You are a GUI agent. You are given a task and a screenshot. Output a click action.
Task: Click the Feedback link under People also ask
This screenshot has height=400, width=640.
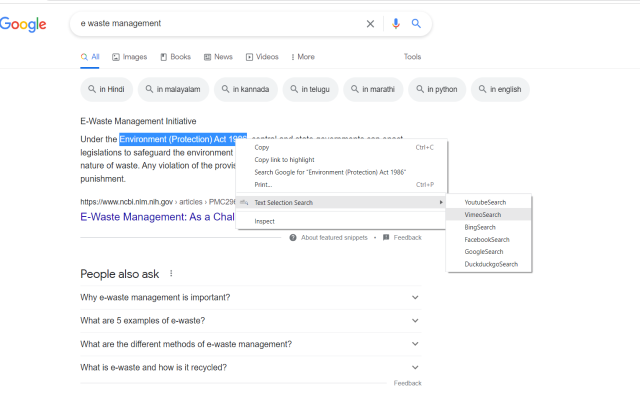point(407,383)
